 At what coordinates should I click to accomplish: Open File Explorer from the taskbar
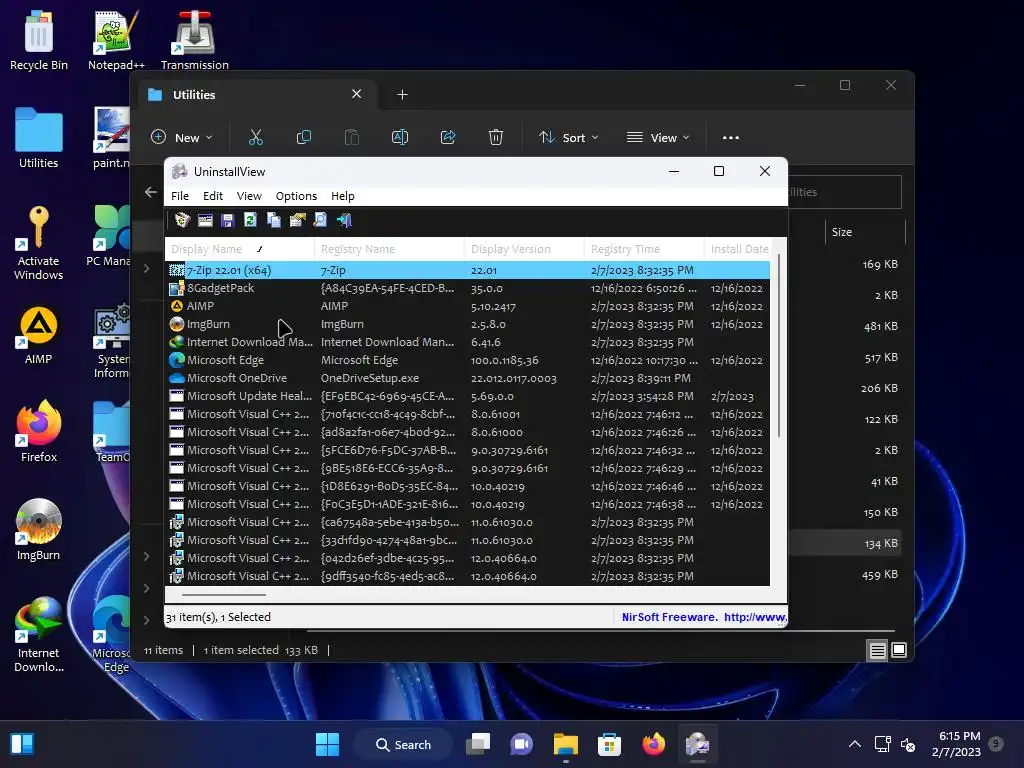coord(566,744)
